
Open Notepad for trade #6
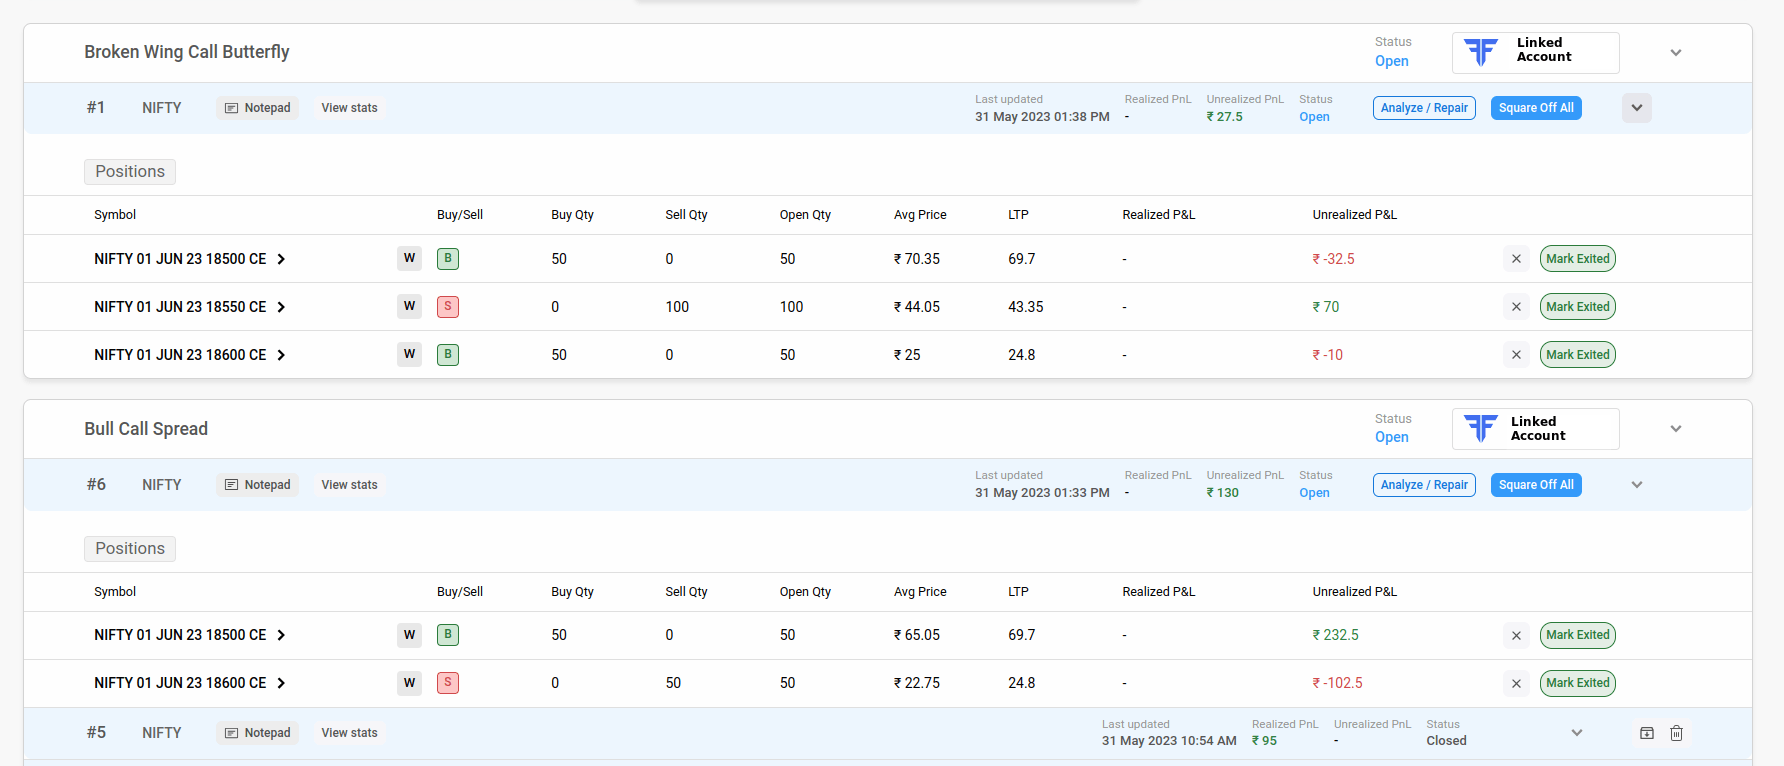[x=258, y=485]
